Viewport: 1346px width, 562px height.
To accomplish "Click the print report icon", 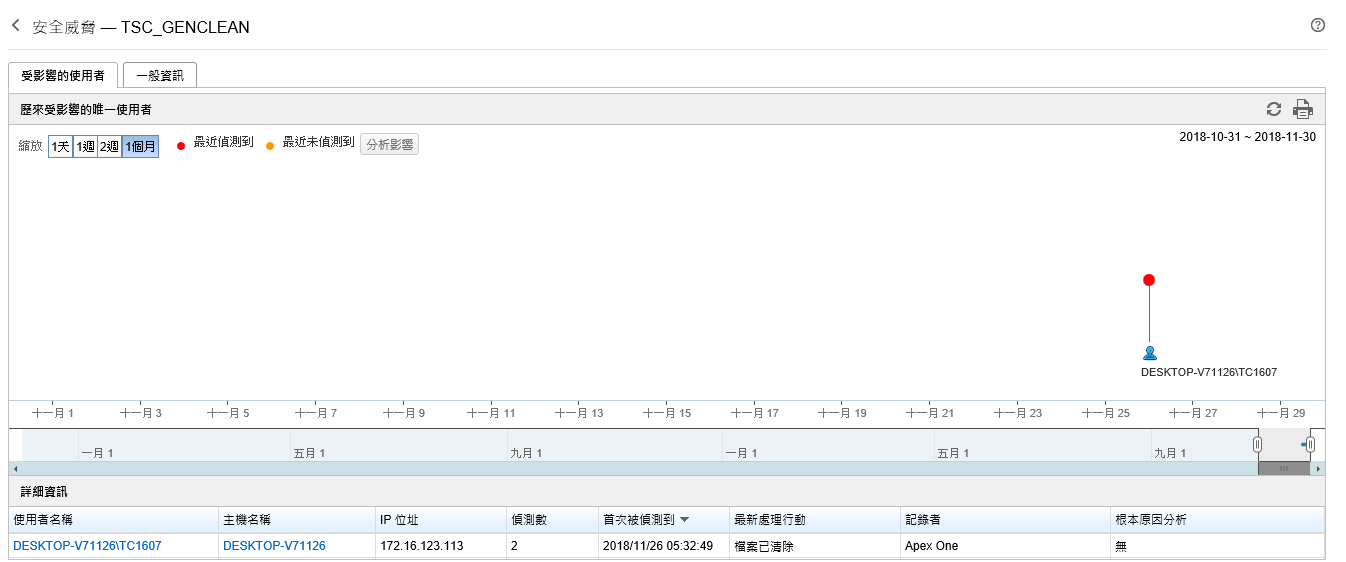I will [1302, 109].
